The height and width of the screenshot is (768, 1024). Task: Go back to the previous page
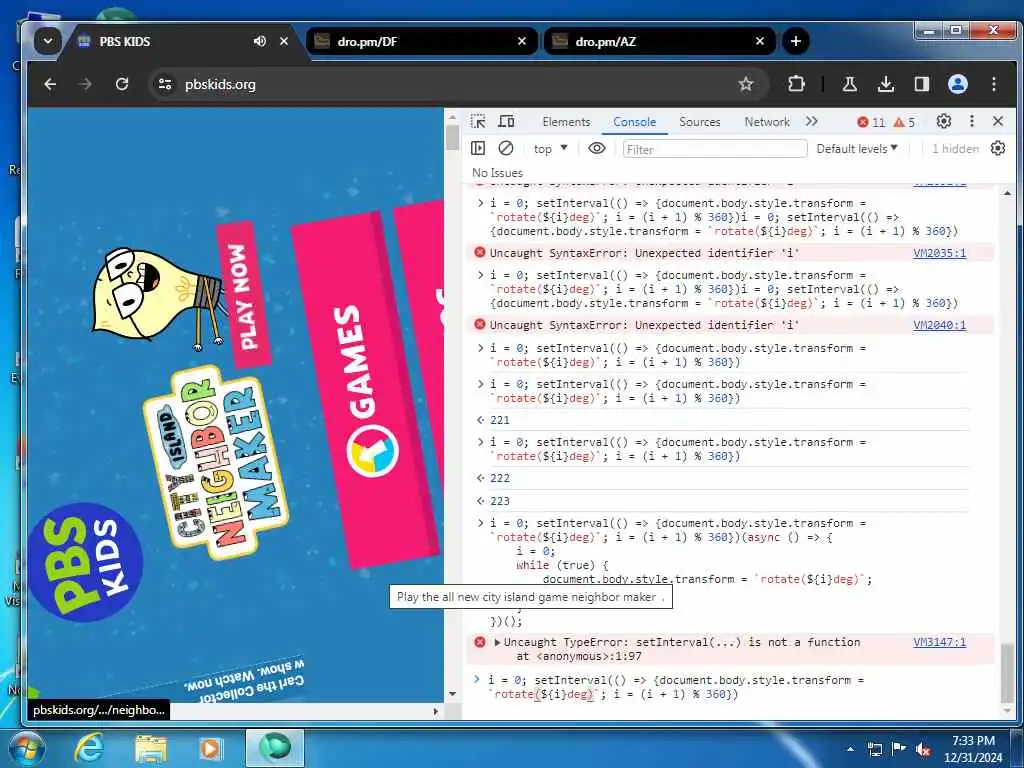[50, 84]
